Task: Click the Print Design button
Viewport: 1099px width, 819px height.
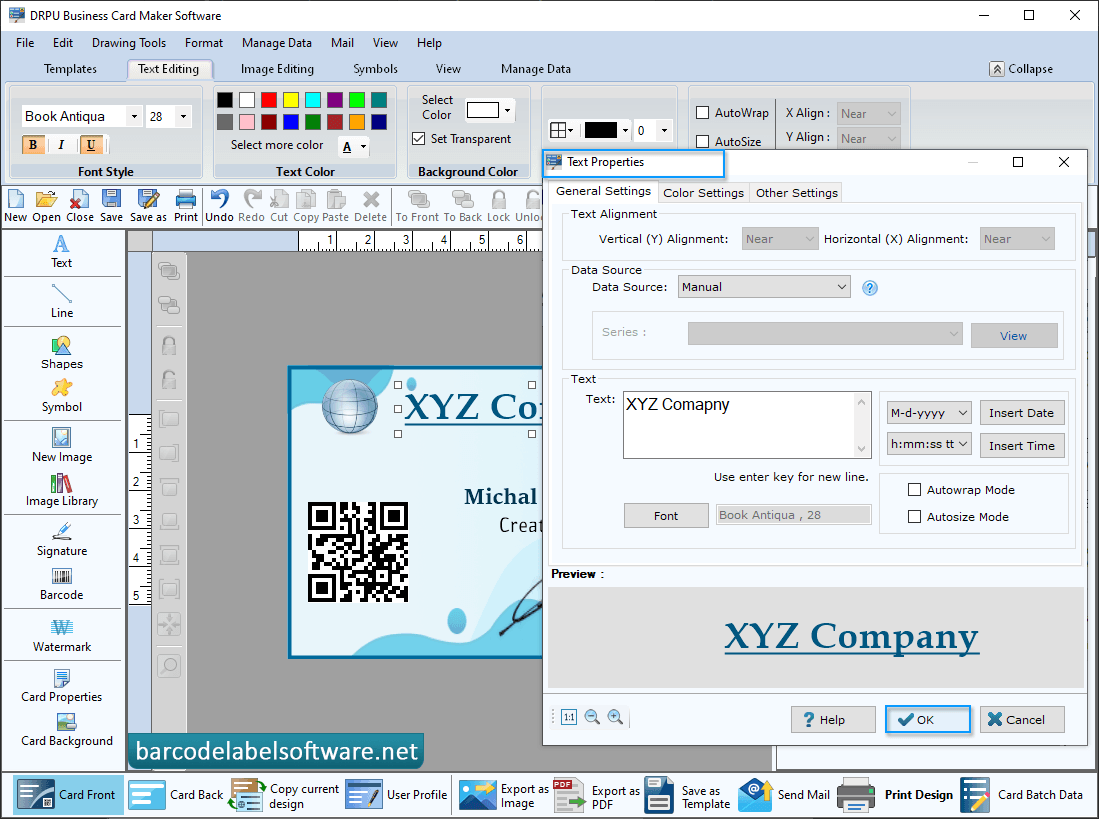Action: (895, 795)
